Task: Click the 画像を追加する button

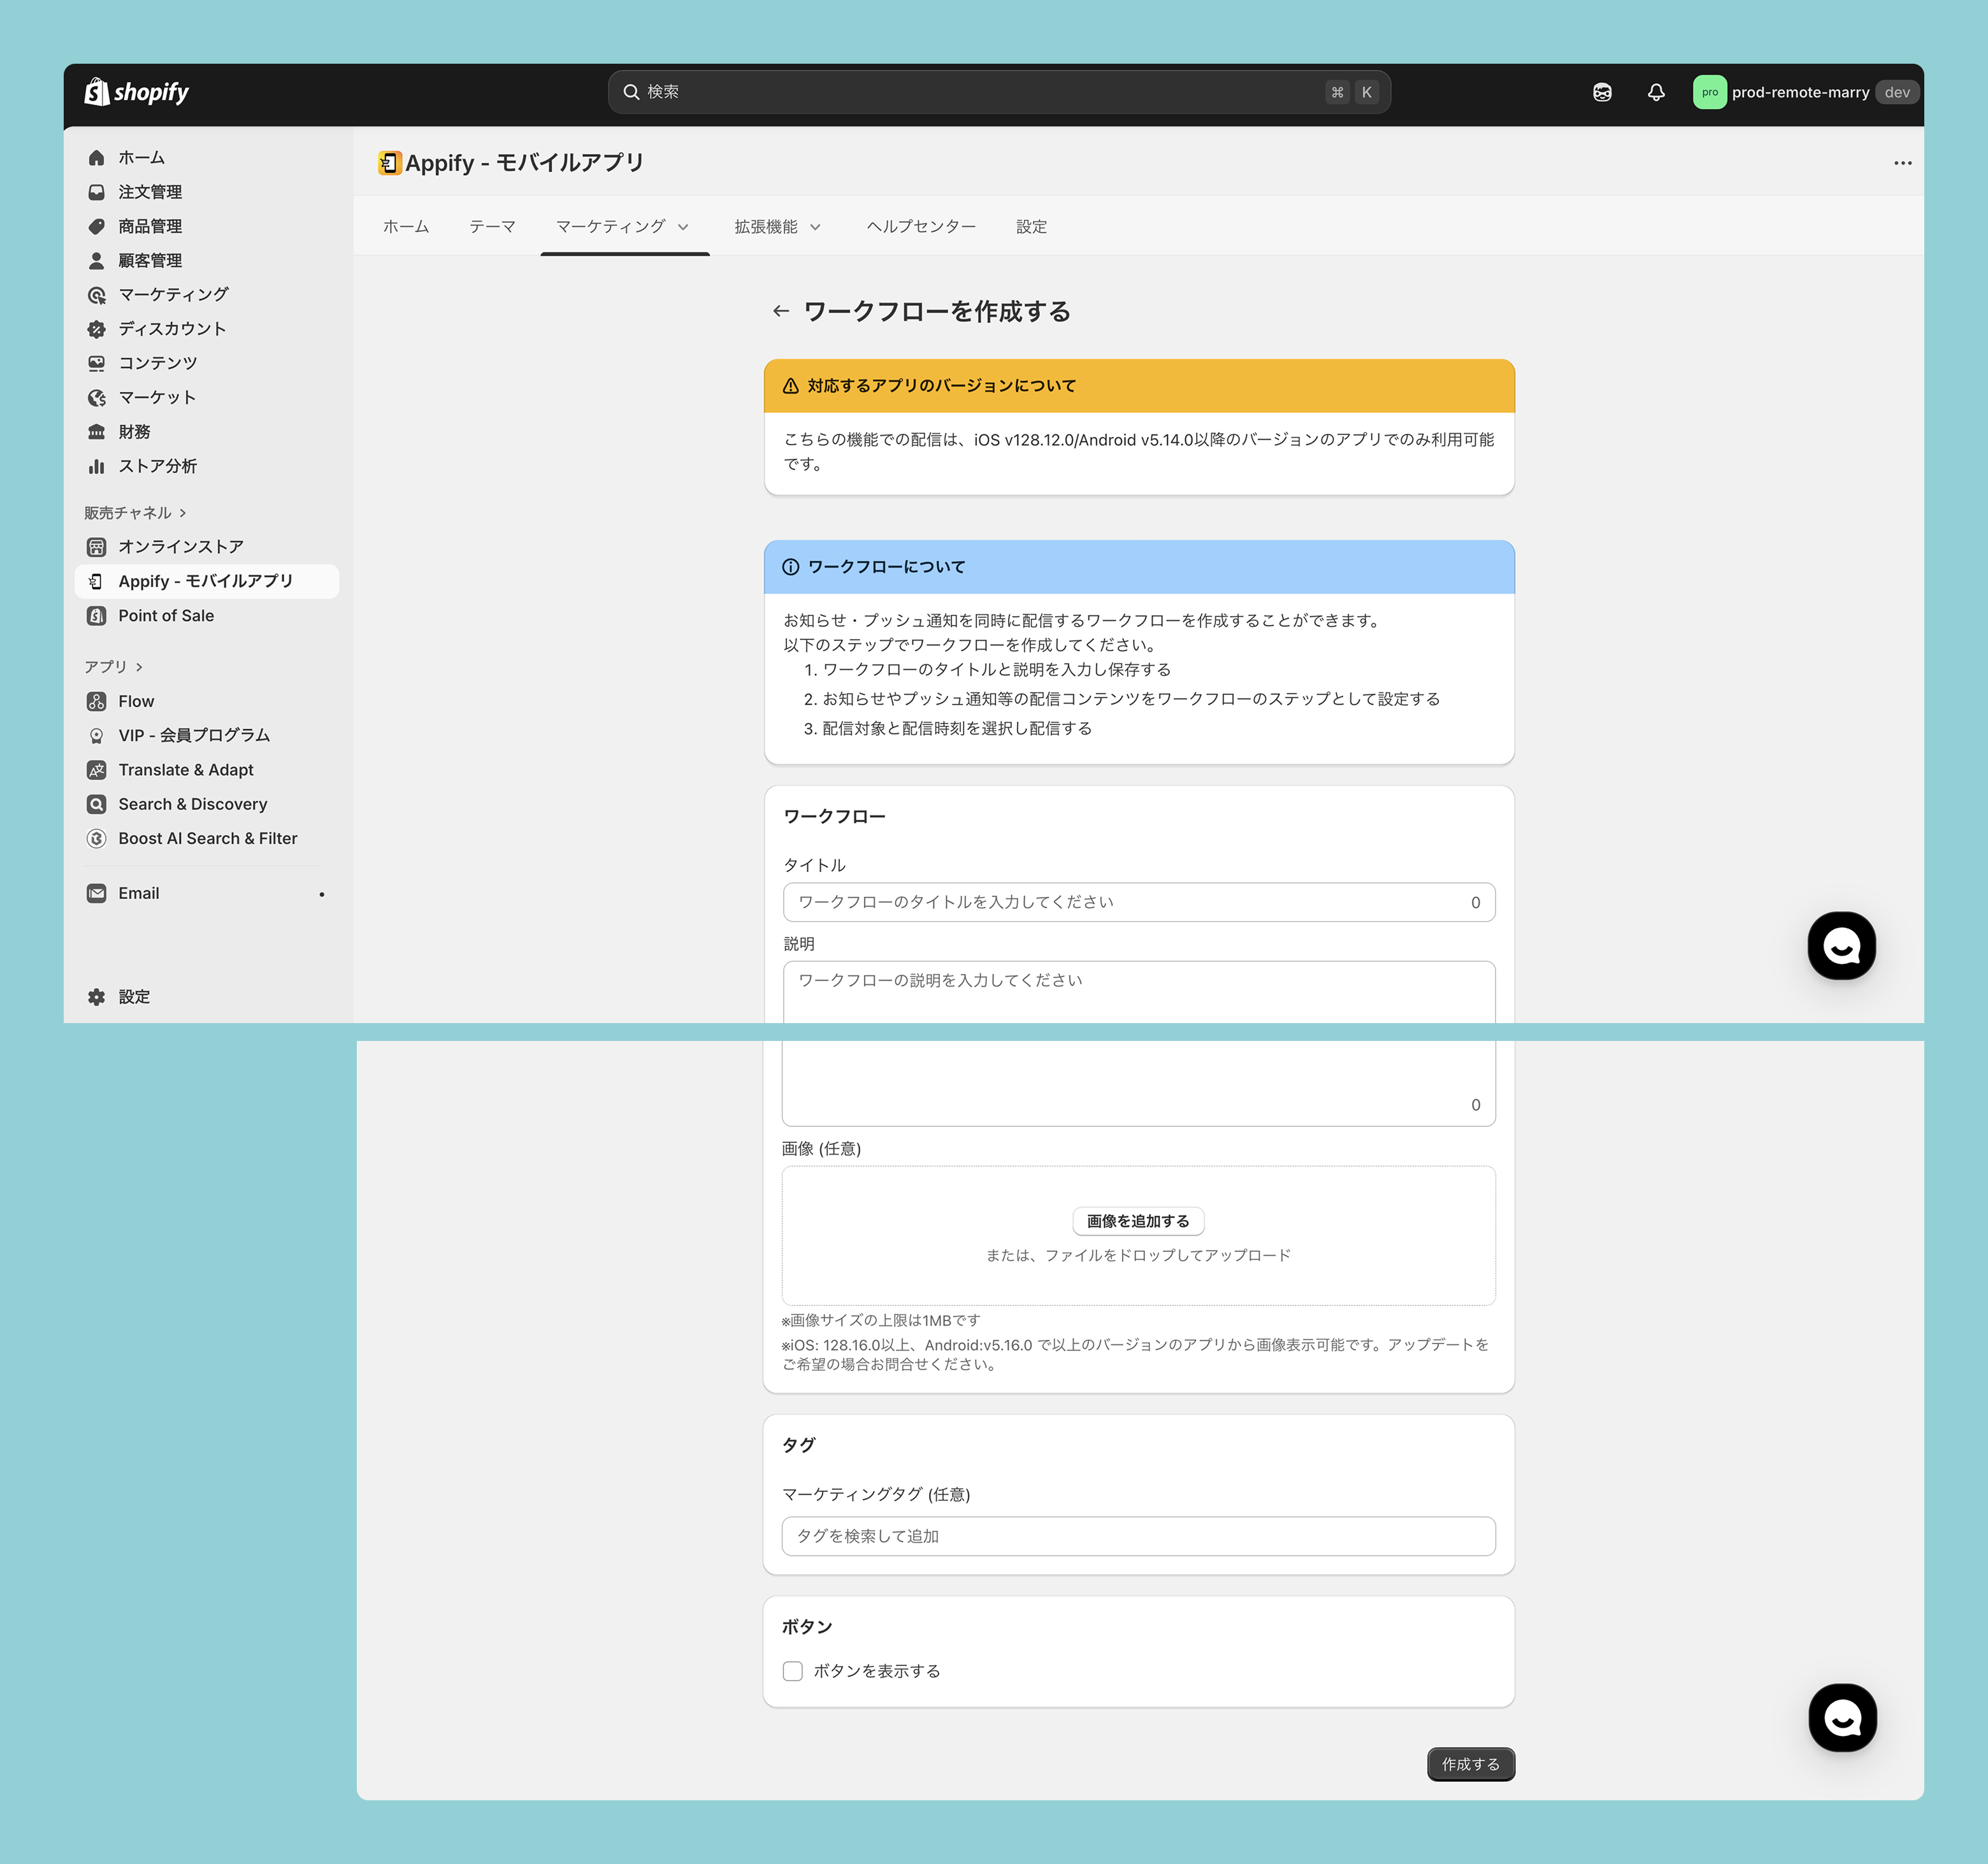Action: tap(1138, 1221)
